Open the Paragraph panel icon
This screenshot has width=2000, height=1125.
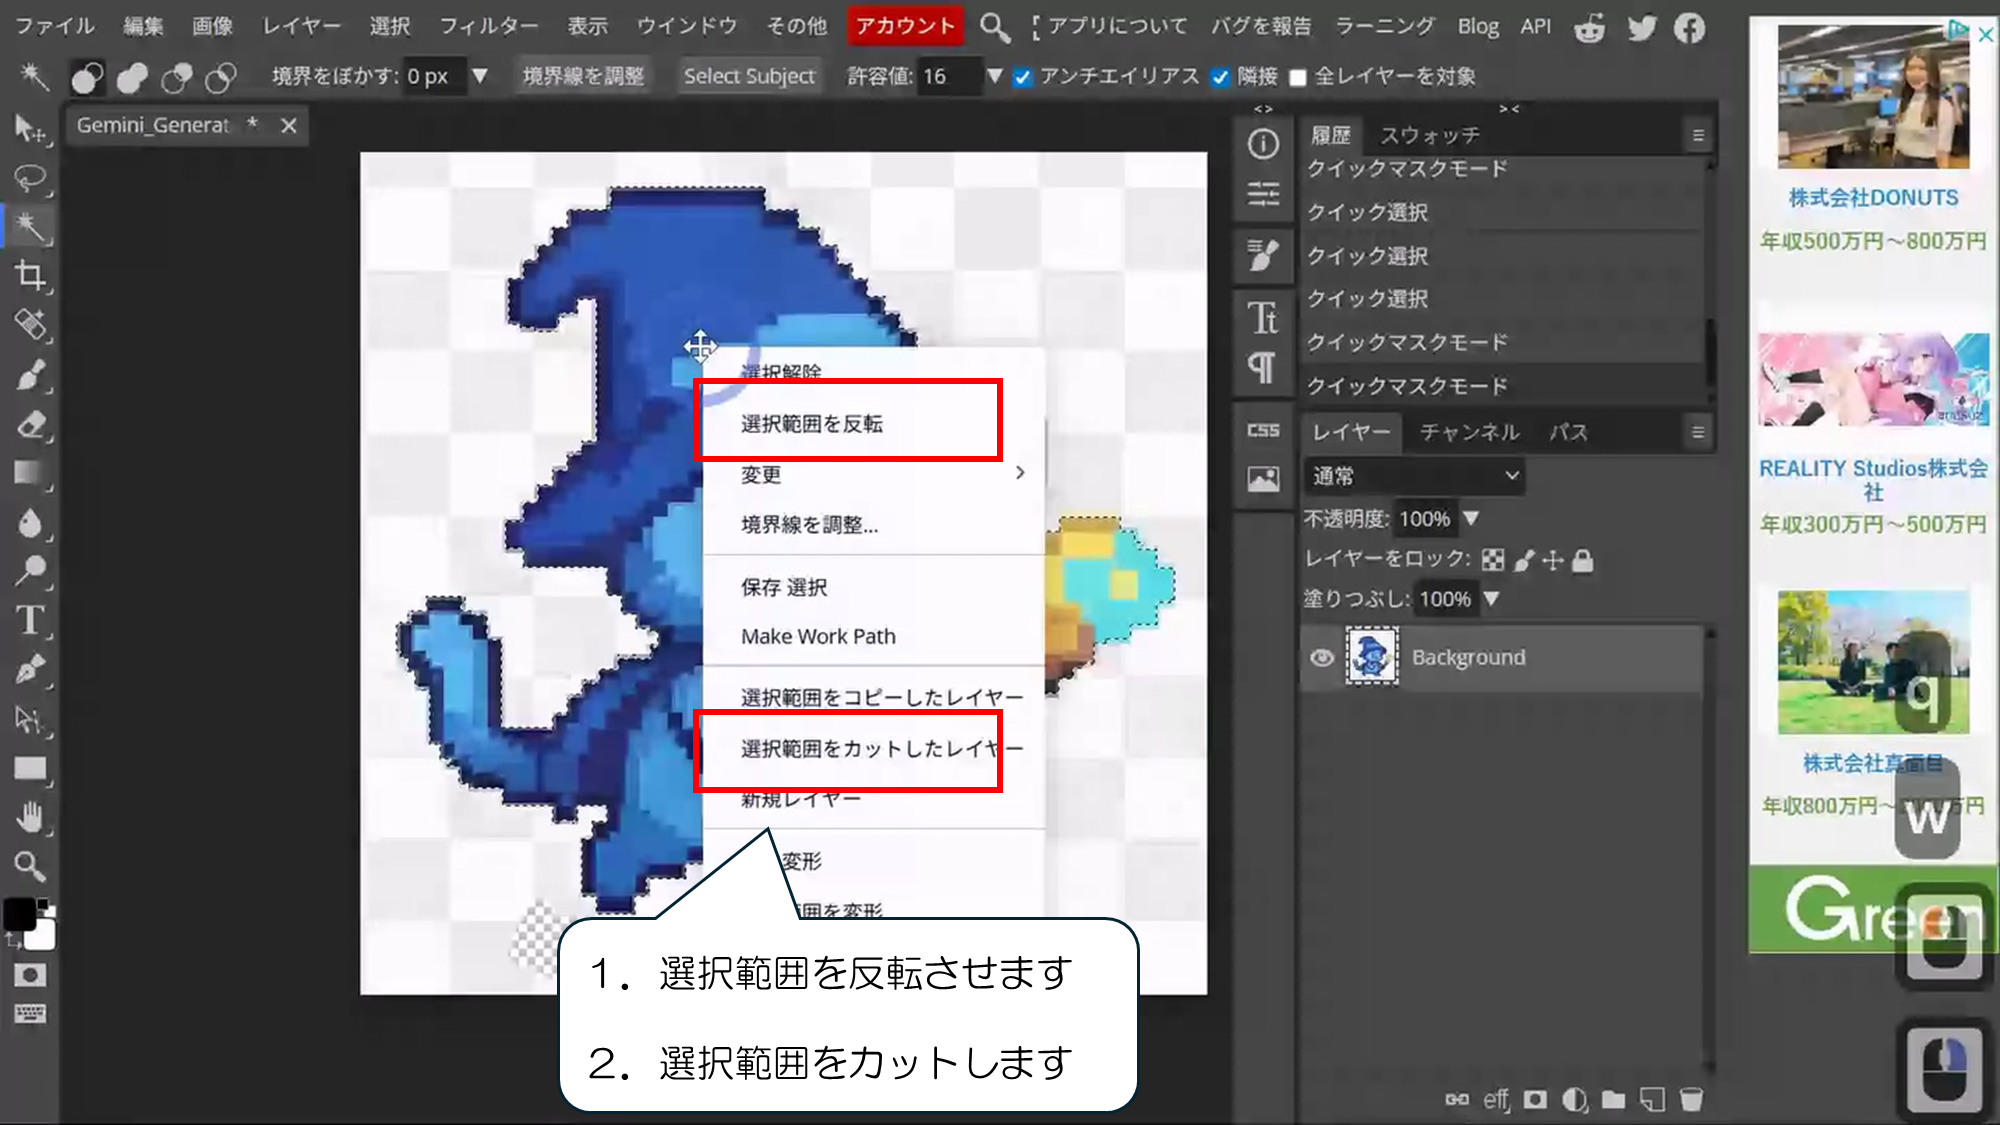click(1263, 367)
